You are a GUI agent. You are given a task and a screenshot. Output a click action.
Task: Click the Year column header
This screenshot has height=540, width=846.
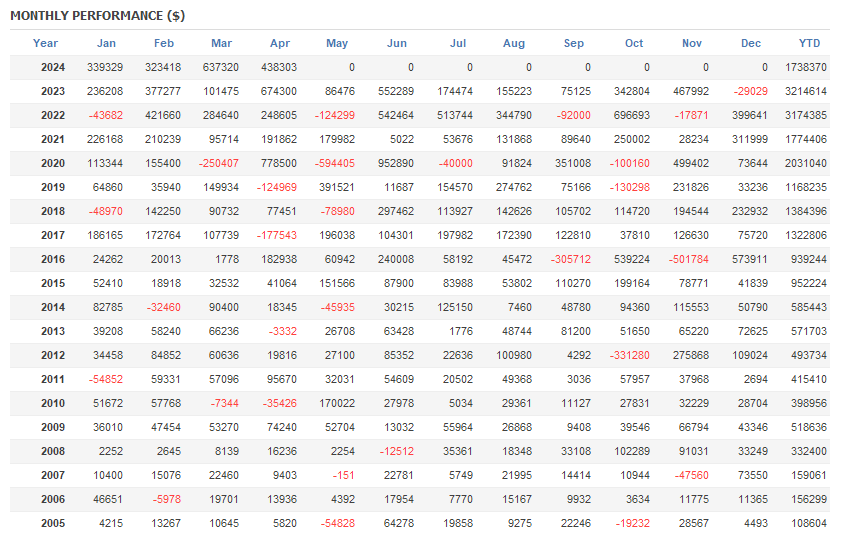tap(45, 43)
